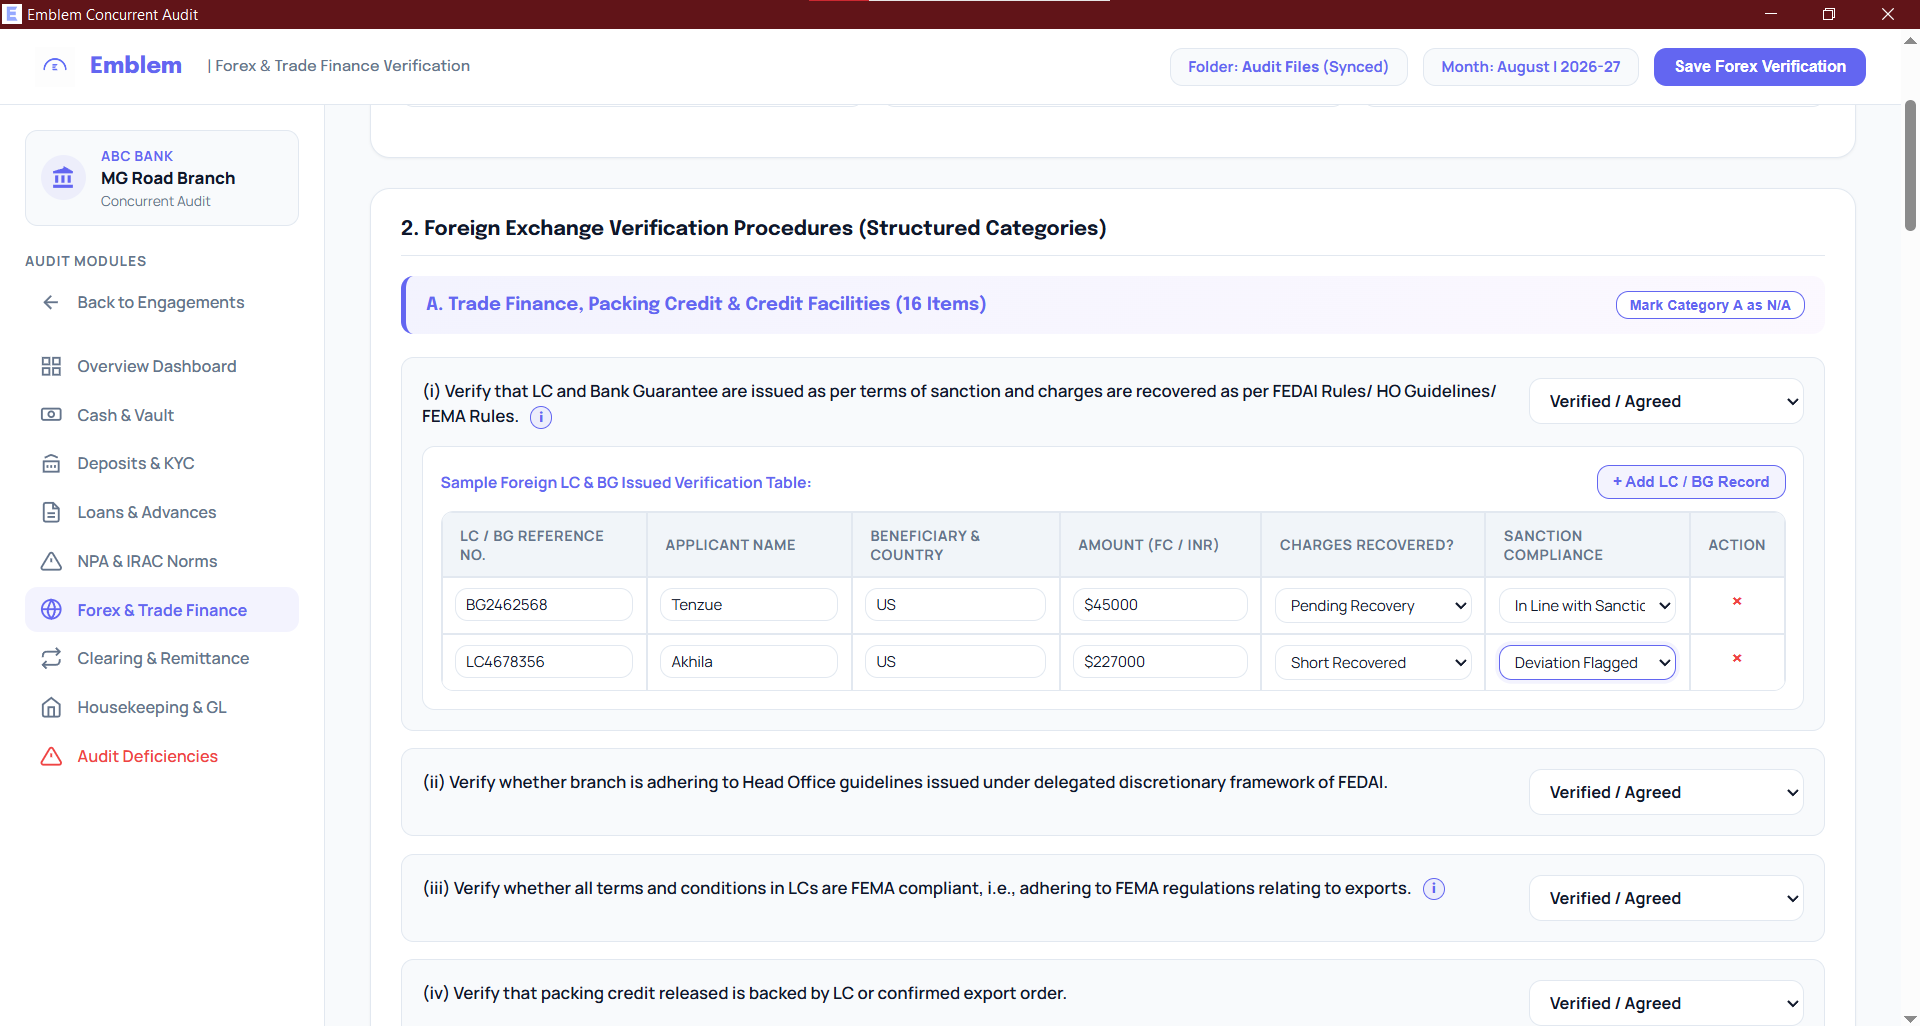Click the ABC Bank branch building icon
Screen dimensions: 1920x1026
pos(63,178)
